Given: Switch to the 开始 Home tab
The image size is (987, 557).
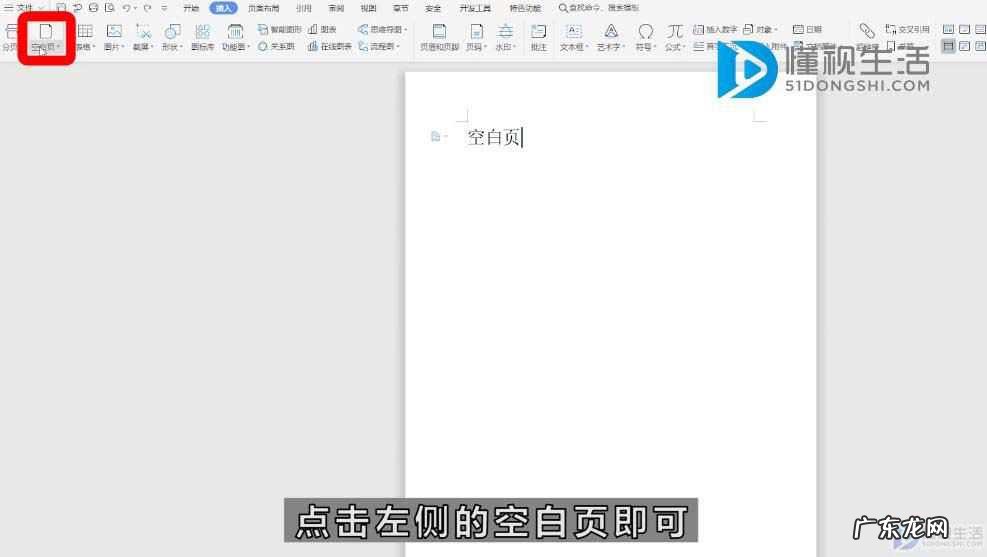Looking at the screenshot, I should [191, 8].
